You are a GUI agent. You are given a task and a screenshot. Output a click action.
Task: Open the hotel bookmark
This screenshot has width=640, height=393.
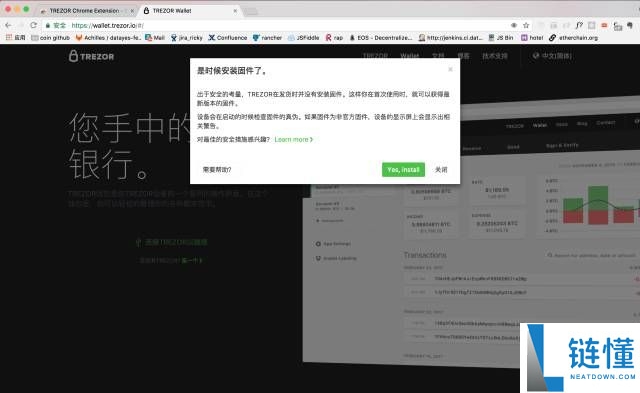pyautogui.click(x=532, y=38)
